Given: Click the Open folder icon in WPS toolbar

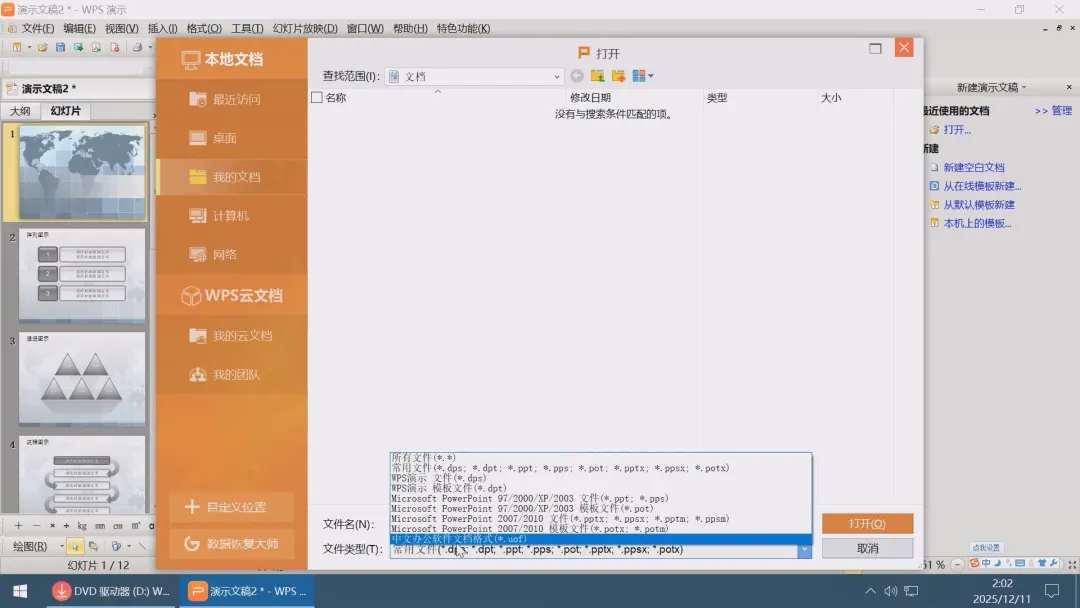Looking at the screenshot, I should pyautogui.click(x=43, y=48).
